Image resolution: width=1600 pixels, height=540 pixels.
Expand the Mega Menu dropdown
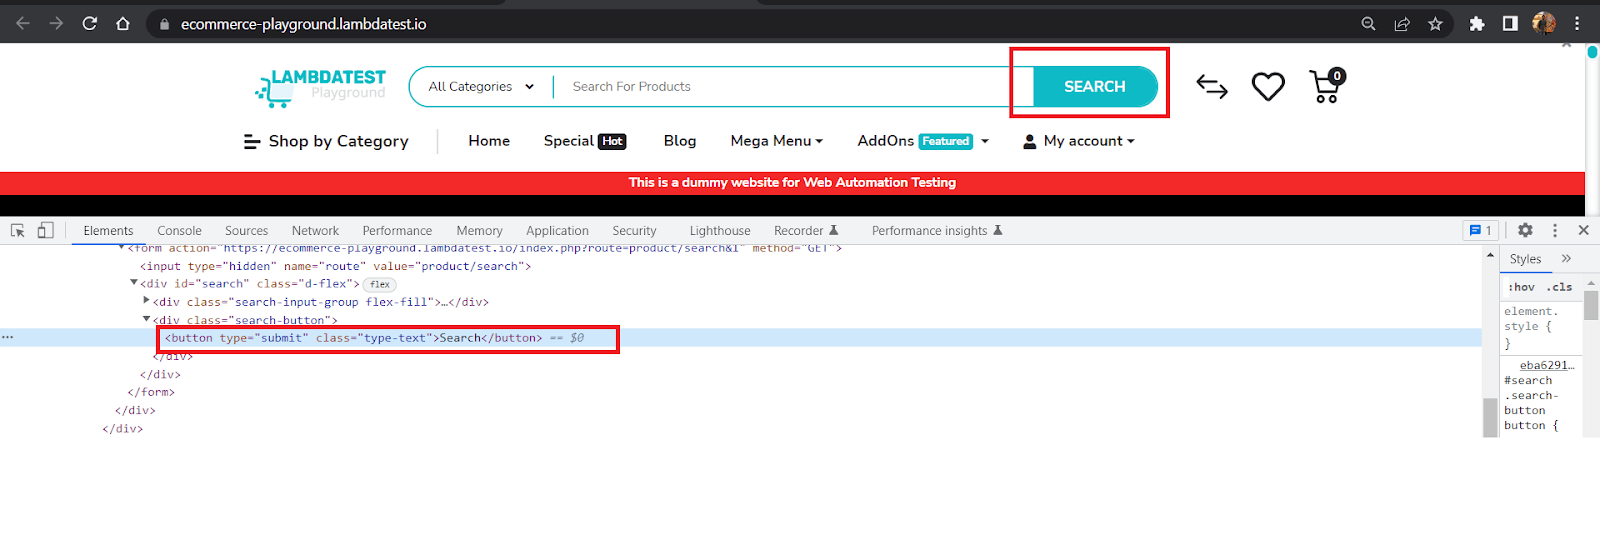pyautogui.click(x=777, y=141)
